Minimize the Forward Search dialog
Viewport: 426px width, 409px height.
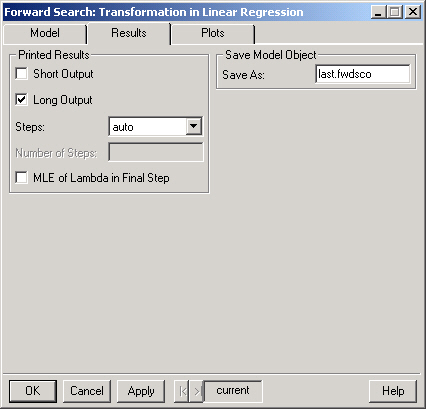pos(378,12)
